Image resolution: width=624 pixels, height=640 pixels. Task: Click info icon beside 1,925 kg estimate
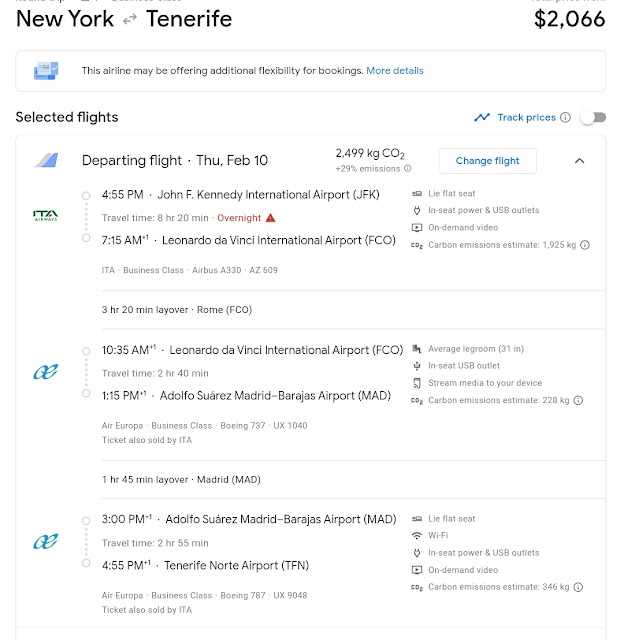pyautogui.click(x=585, y=245)
